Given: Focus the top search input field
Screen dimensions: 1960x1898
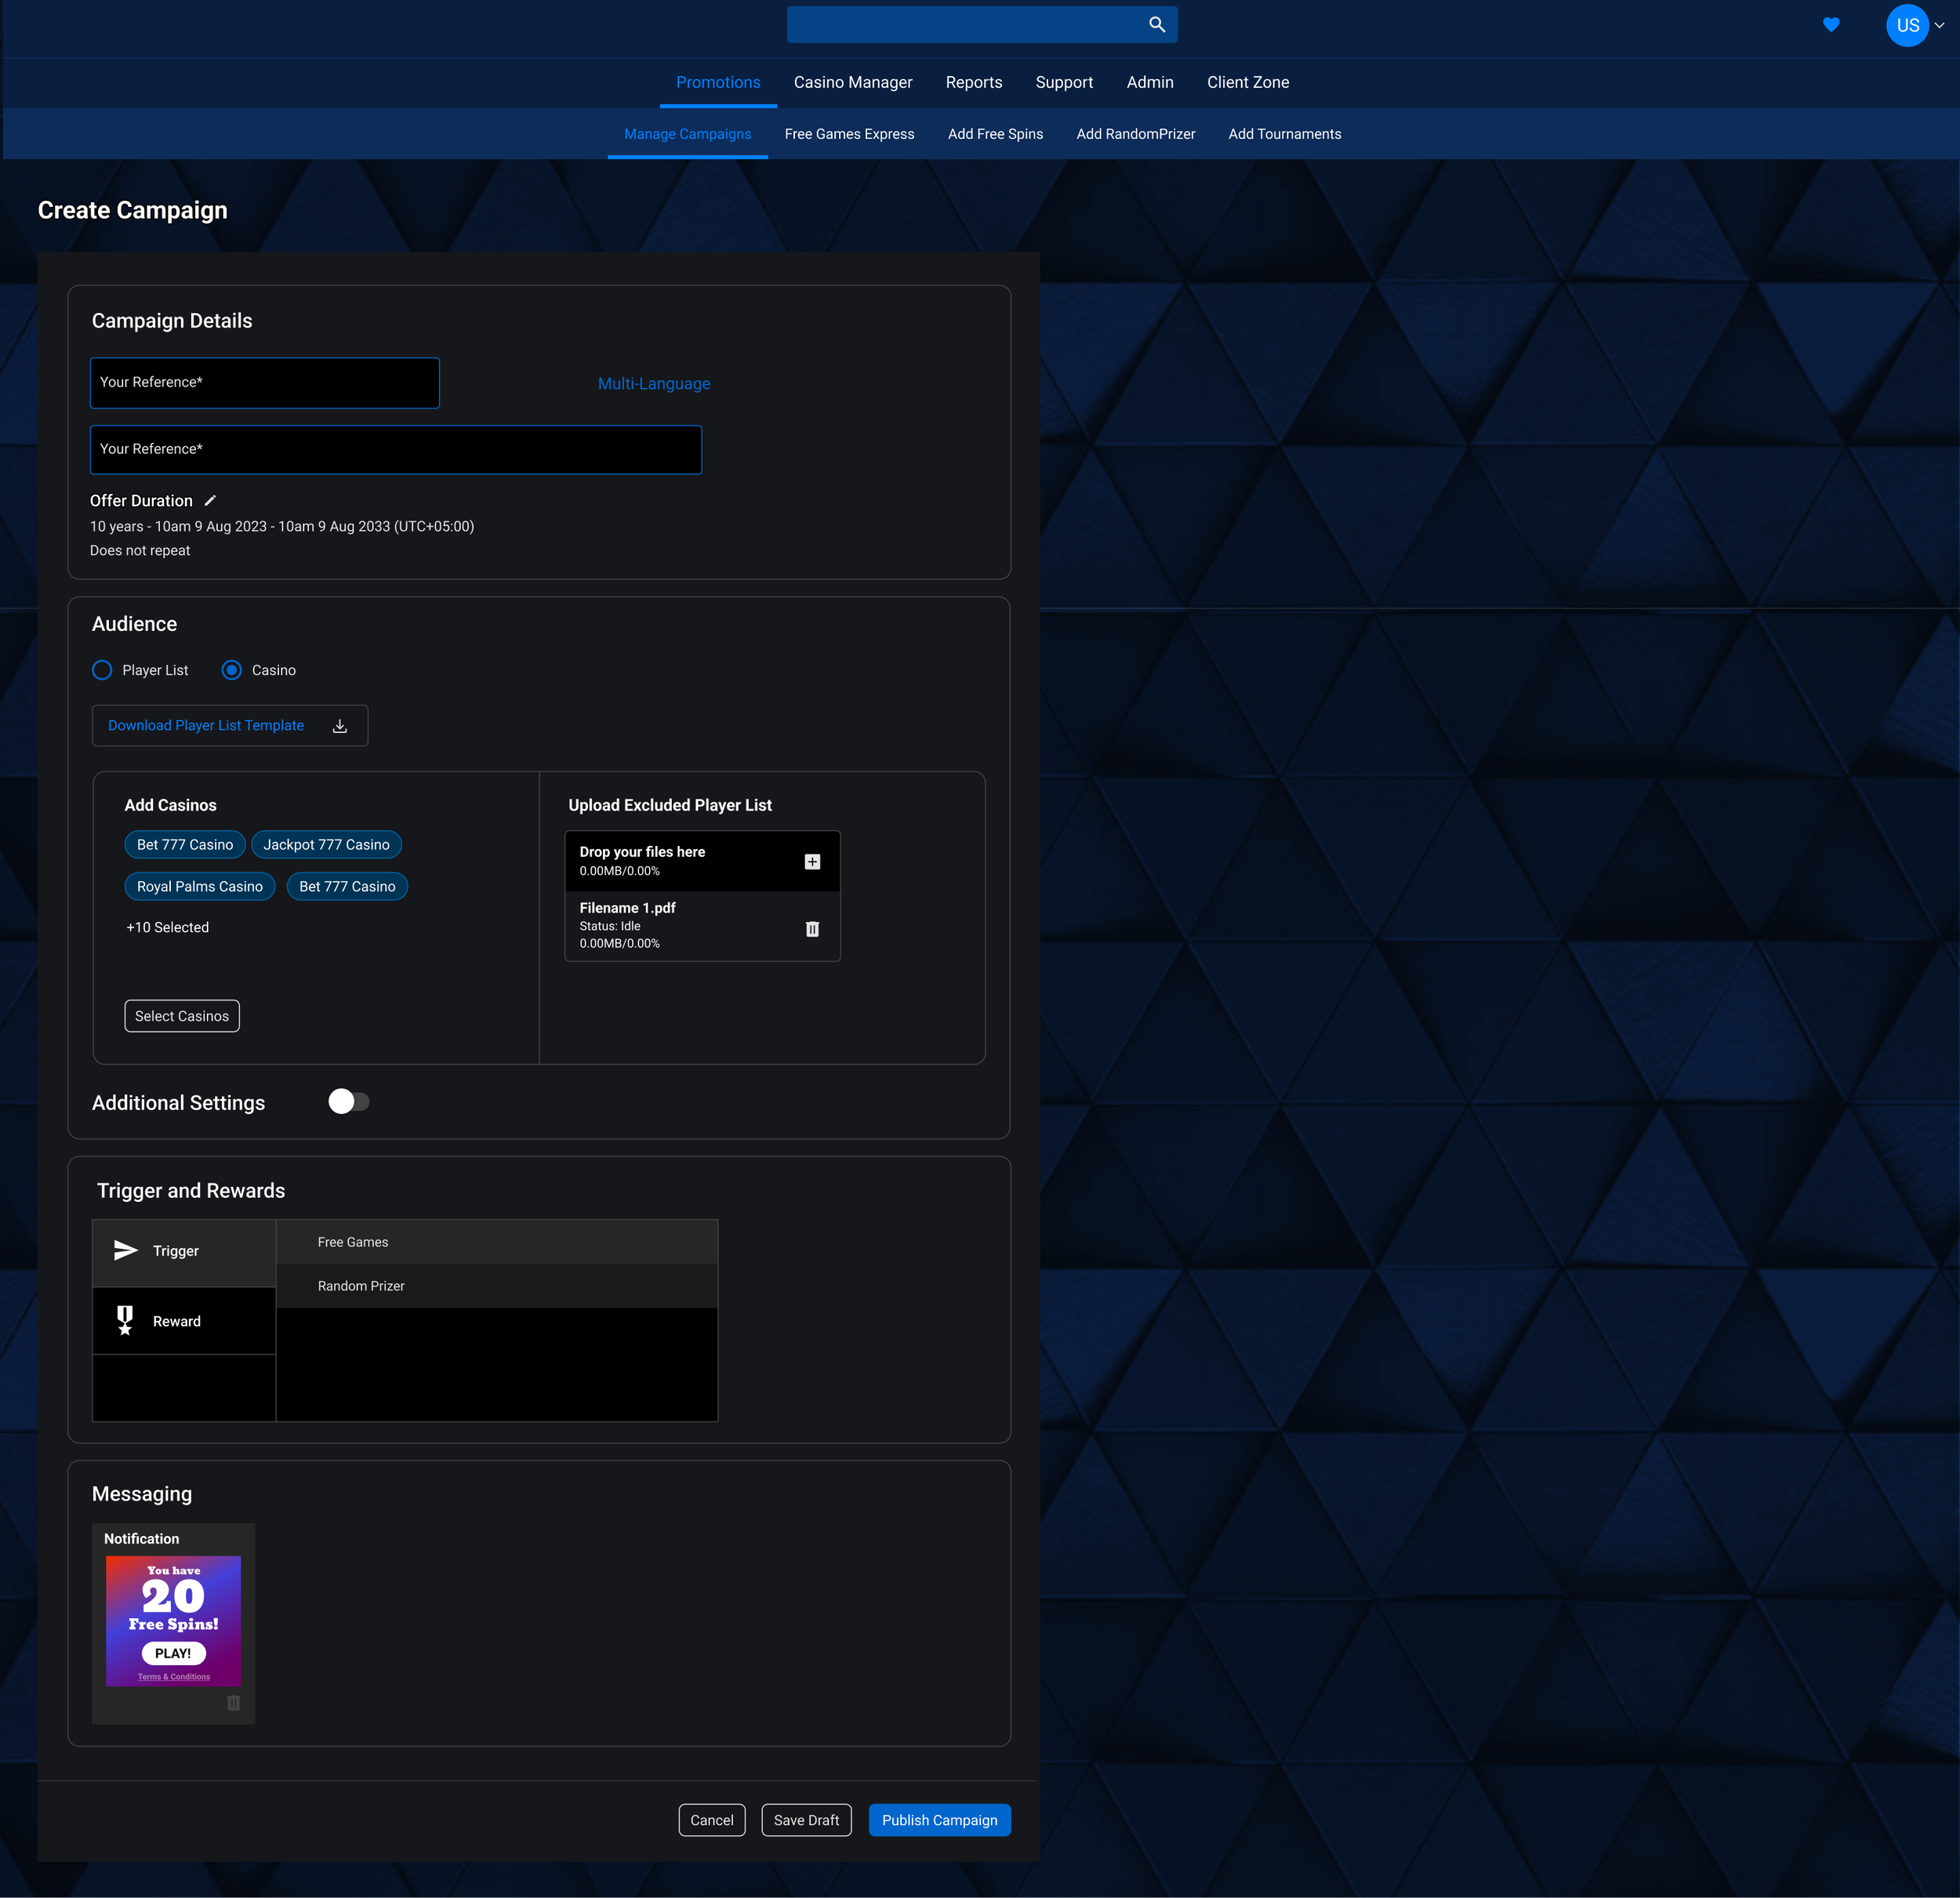Looking at the screenshot, I should [x=982, y=25].
